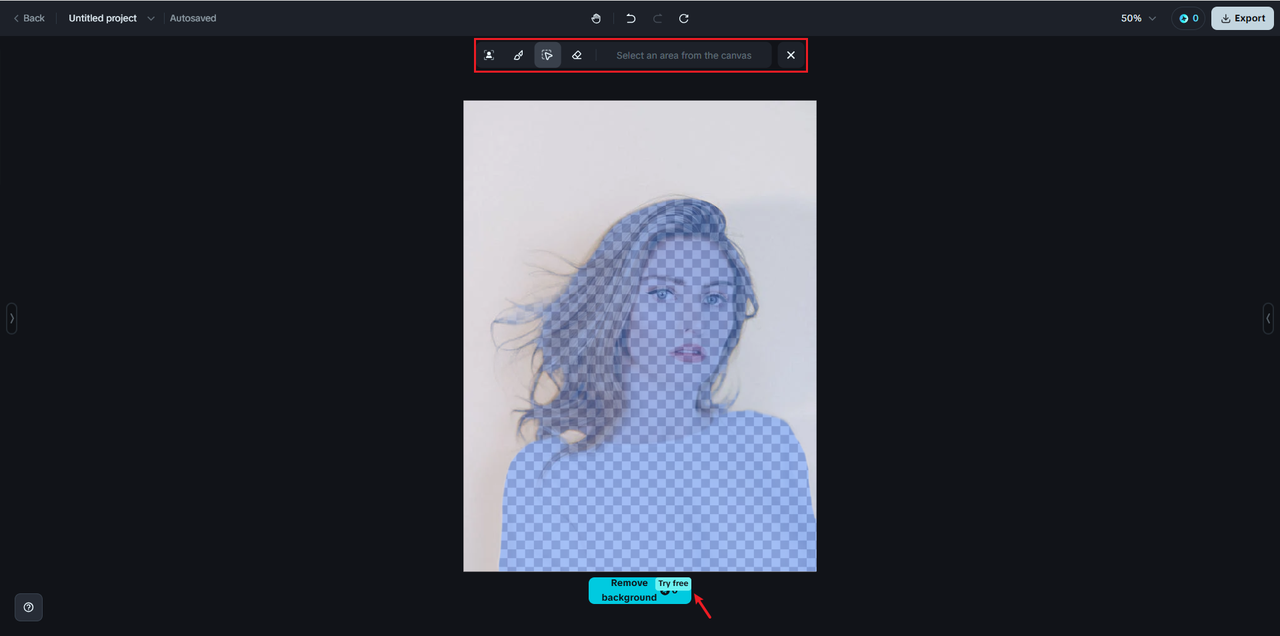Close the selection toolbar with X
The image size is (1280, 636).
(791, 55)
